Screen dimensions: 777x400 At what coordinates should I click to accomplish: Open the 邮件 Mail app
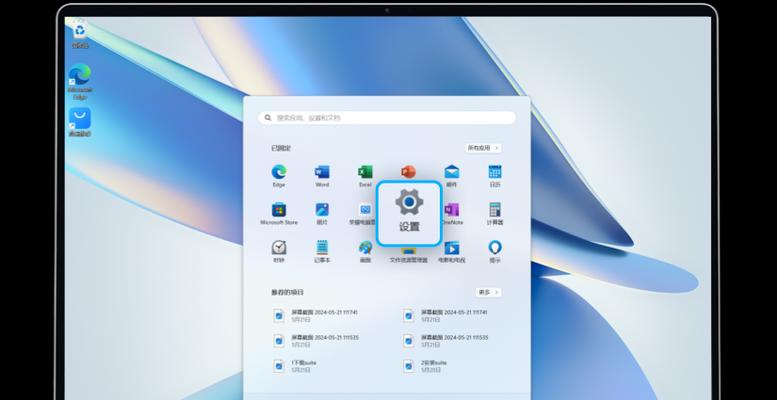451,176
